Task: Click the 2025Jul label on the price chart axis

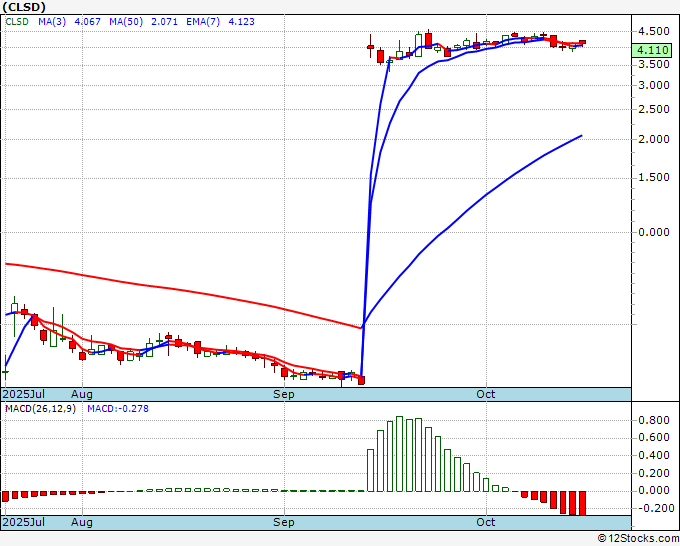Action: [x=24, y=394]
